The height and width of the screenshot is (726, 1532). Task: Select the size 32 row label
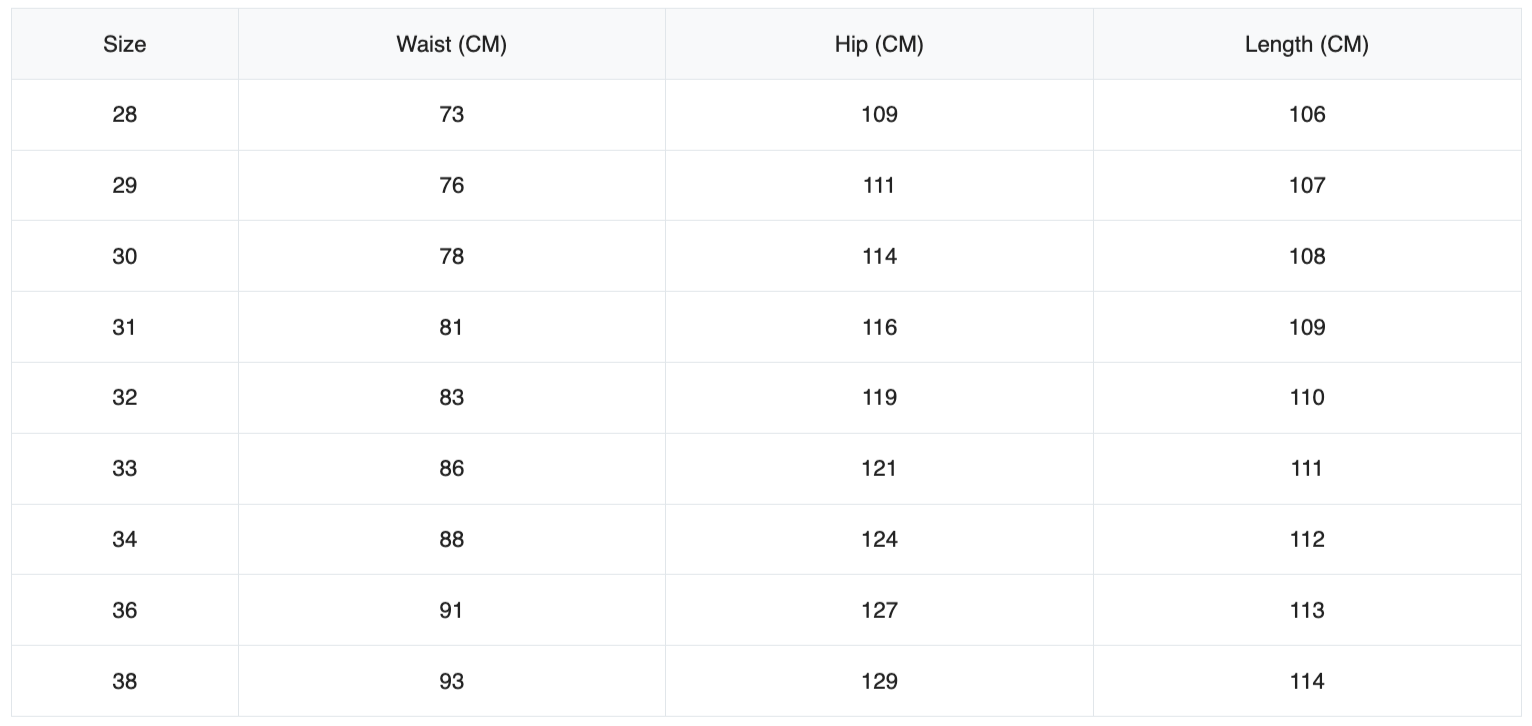click(x=124, y=398)
